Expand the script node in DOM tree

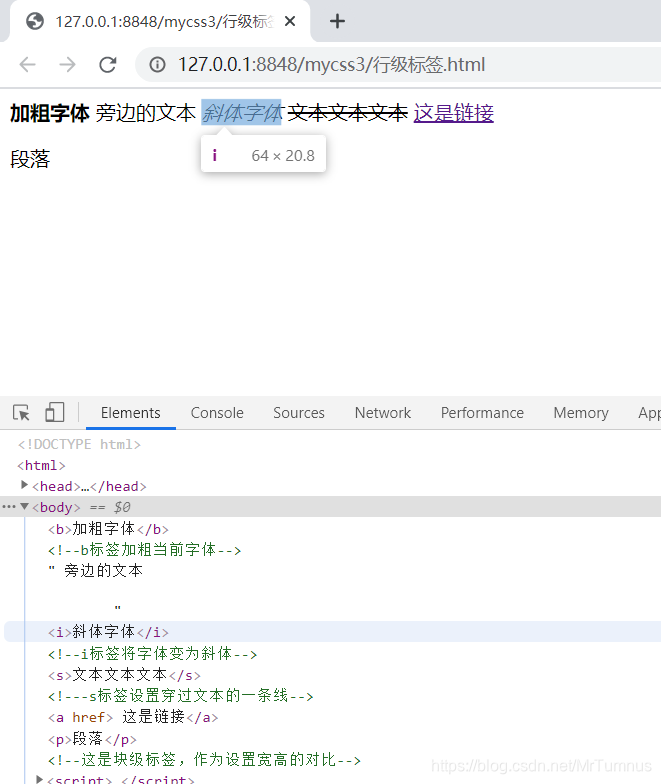pyautogui.click(x=40, y=779)
